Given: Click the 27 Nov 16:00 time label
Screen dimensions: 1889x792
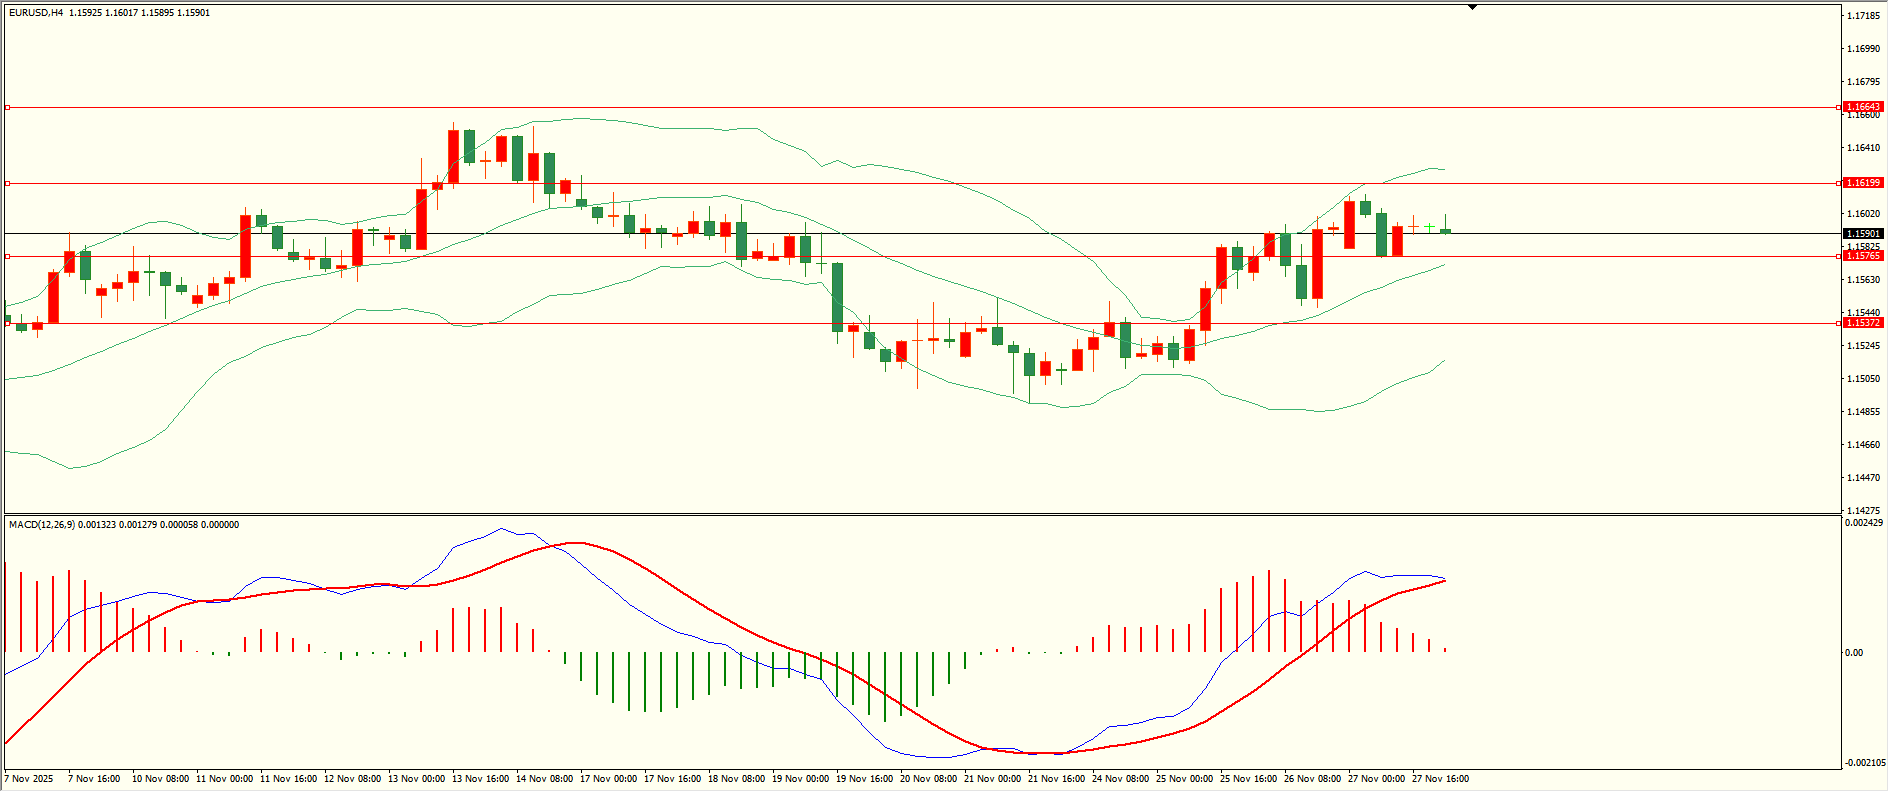Looking at the screenshot, I should point(1440,779).
